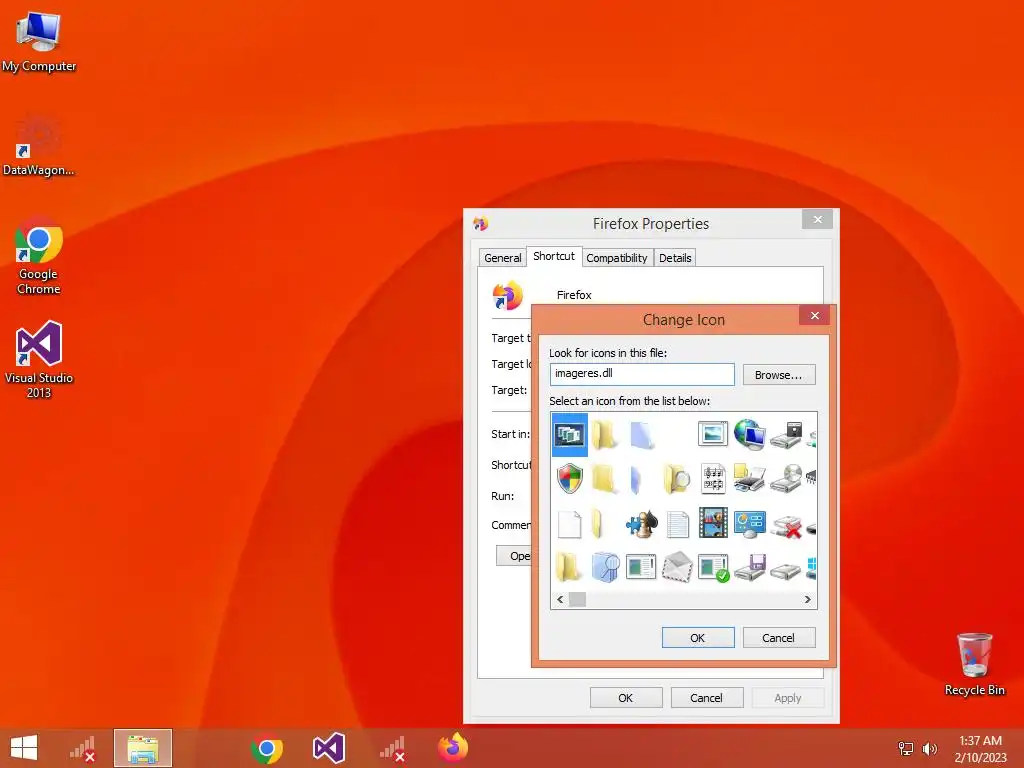Switch to the Shortcut tab
1024x768 pixels.
(554, 256)
